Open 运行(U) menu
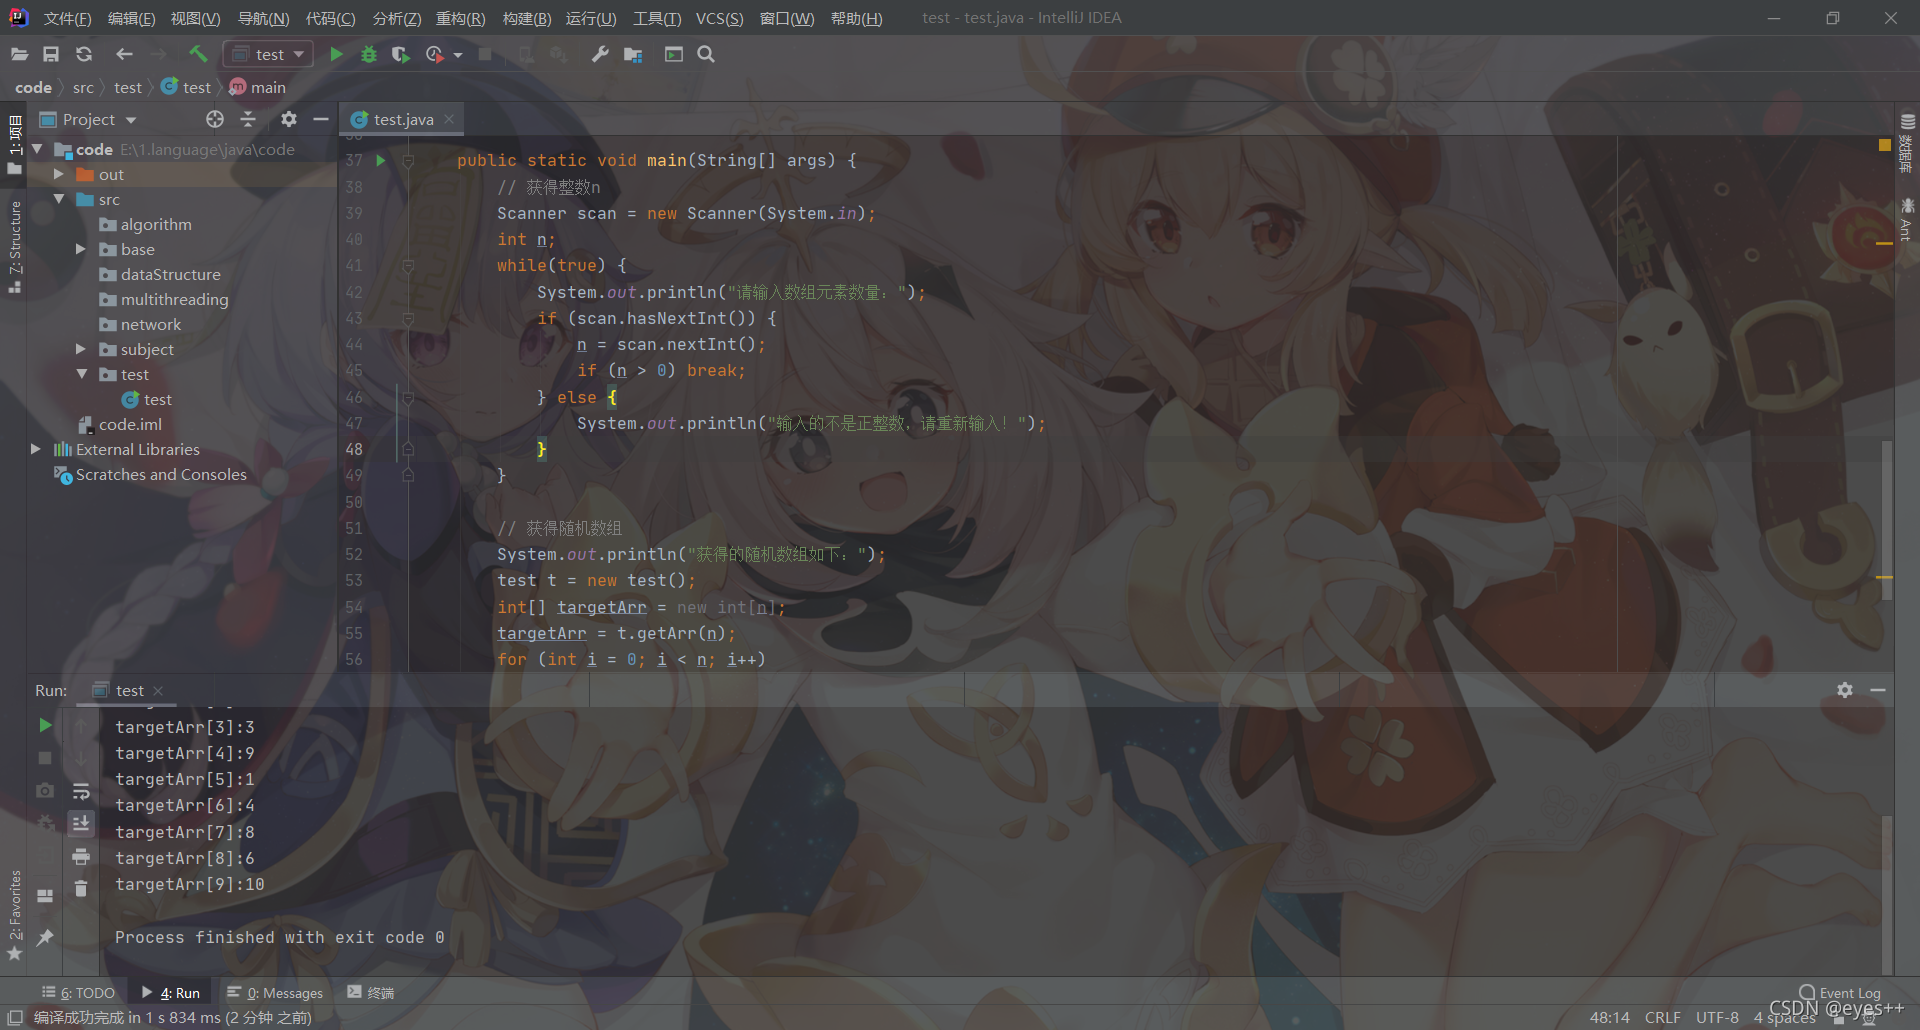 click(591, 18)
